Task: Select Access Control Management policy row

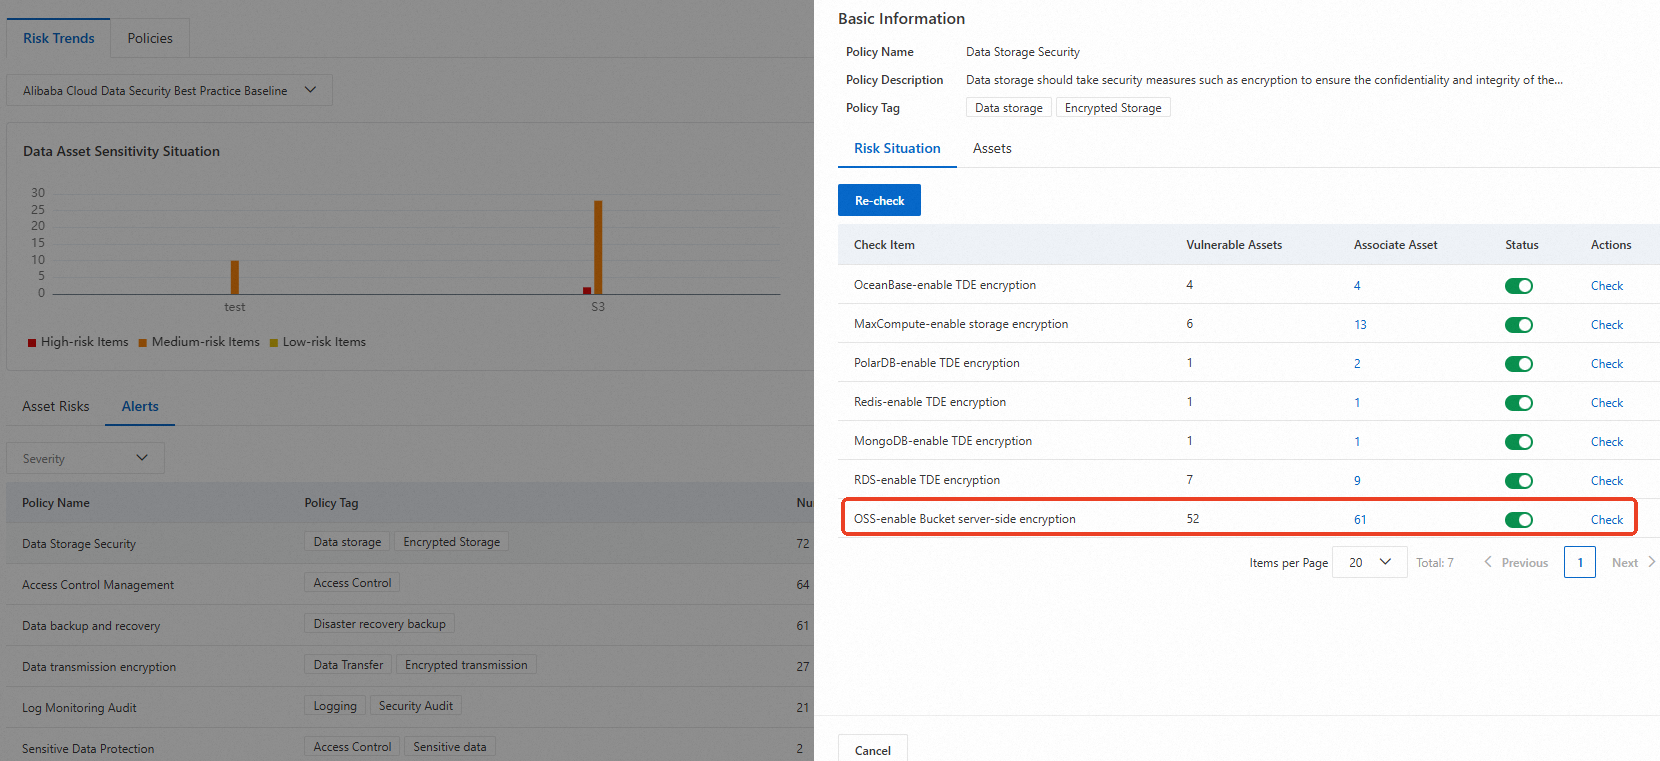Action: pos(410,584)
